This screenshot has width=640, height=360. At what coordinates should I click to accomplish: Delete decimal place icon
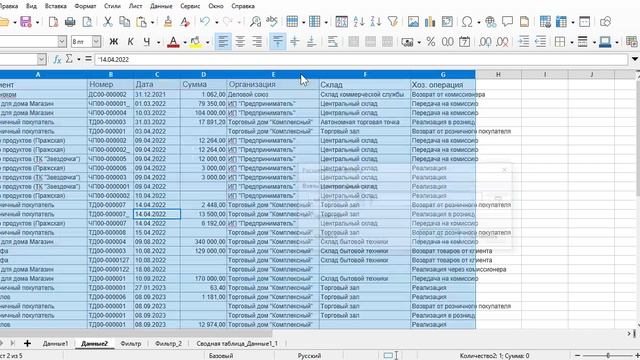(x=502, y=42)
